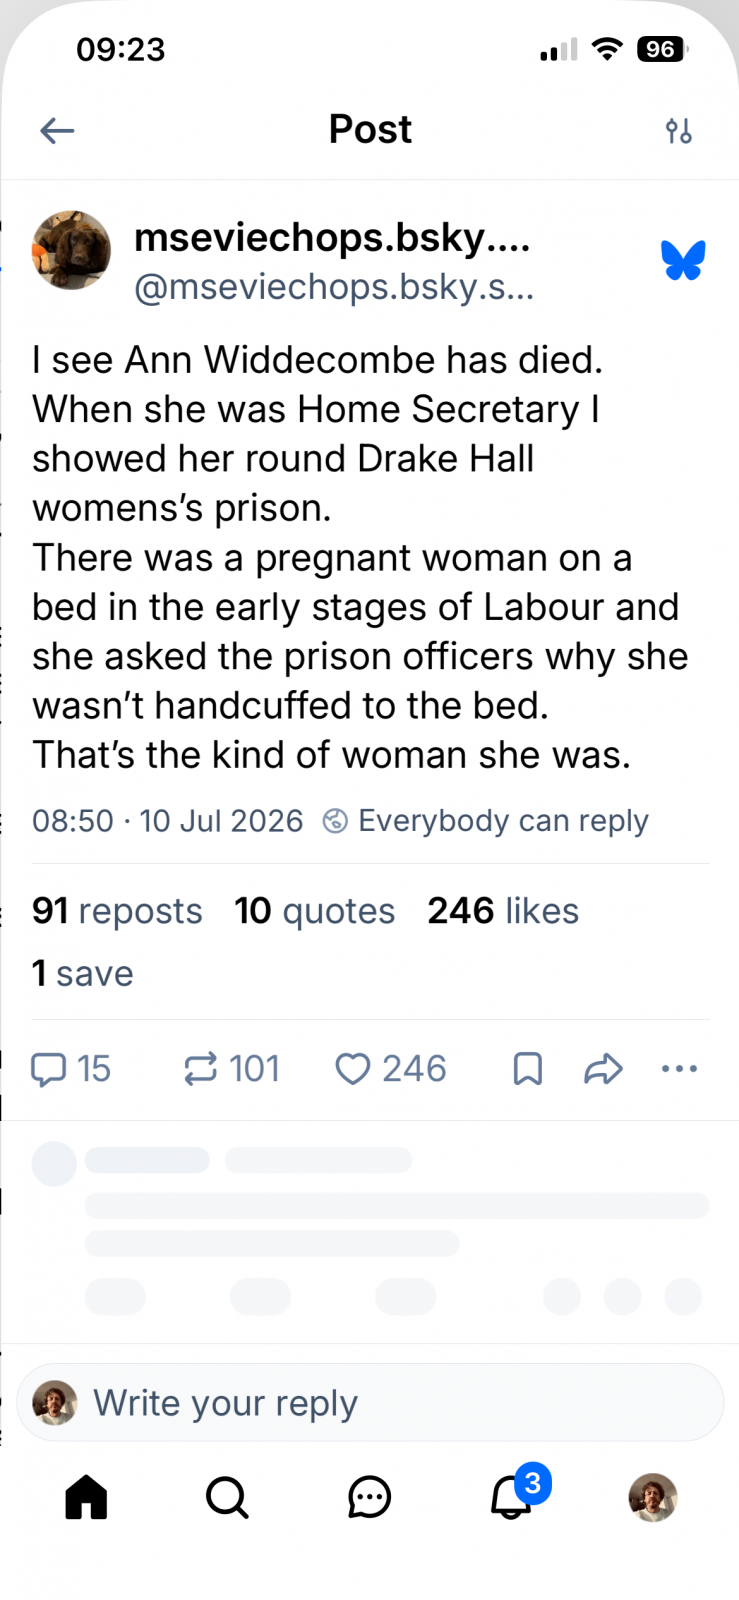Like the post with heart icon

pos(352,1069)
